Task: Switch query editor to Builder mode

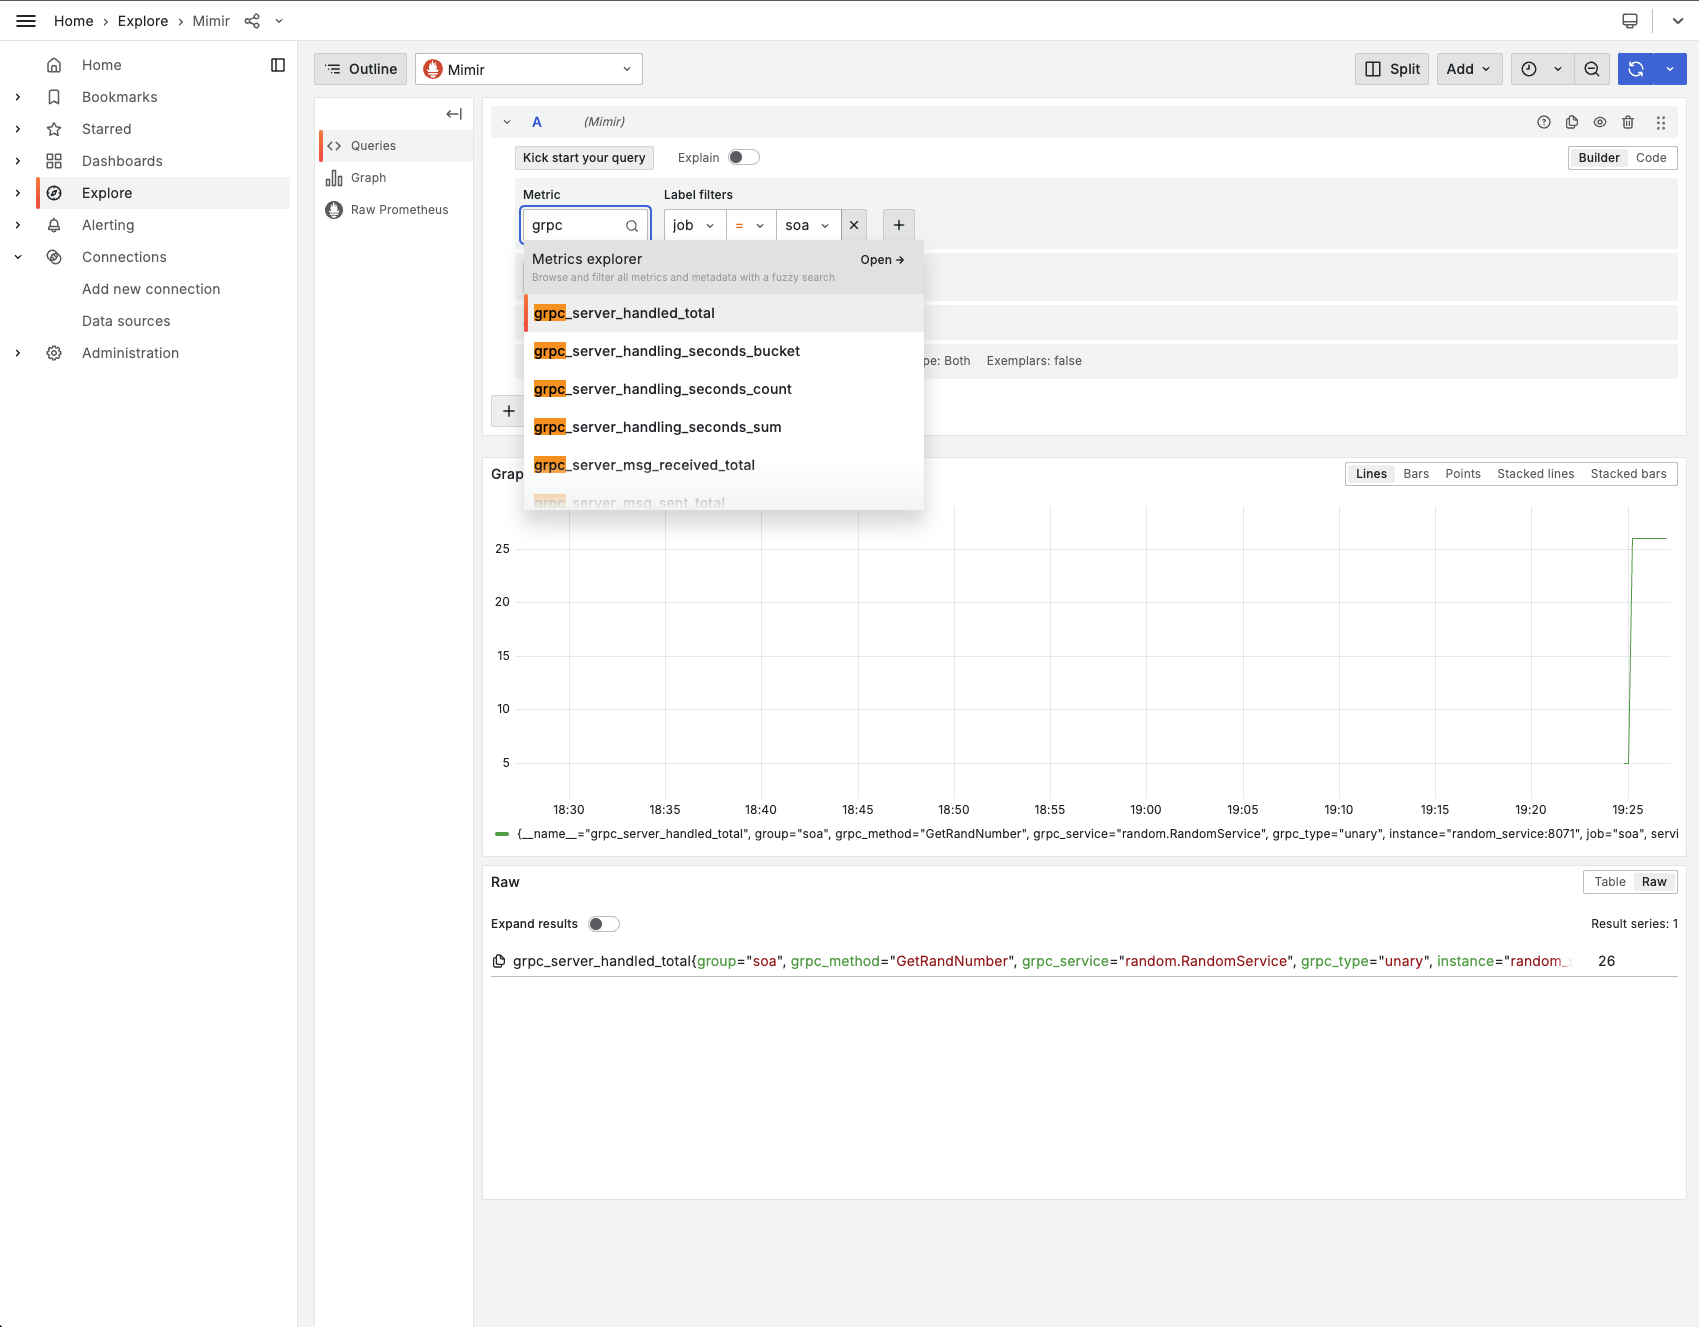Action: (x=1599, y=158)
